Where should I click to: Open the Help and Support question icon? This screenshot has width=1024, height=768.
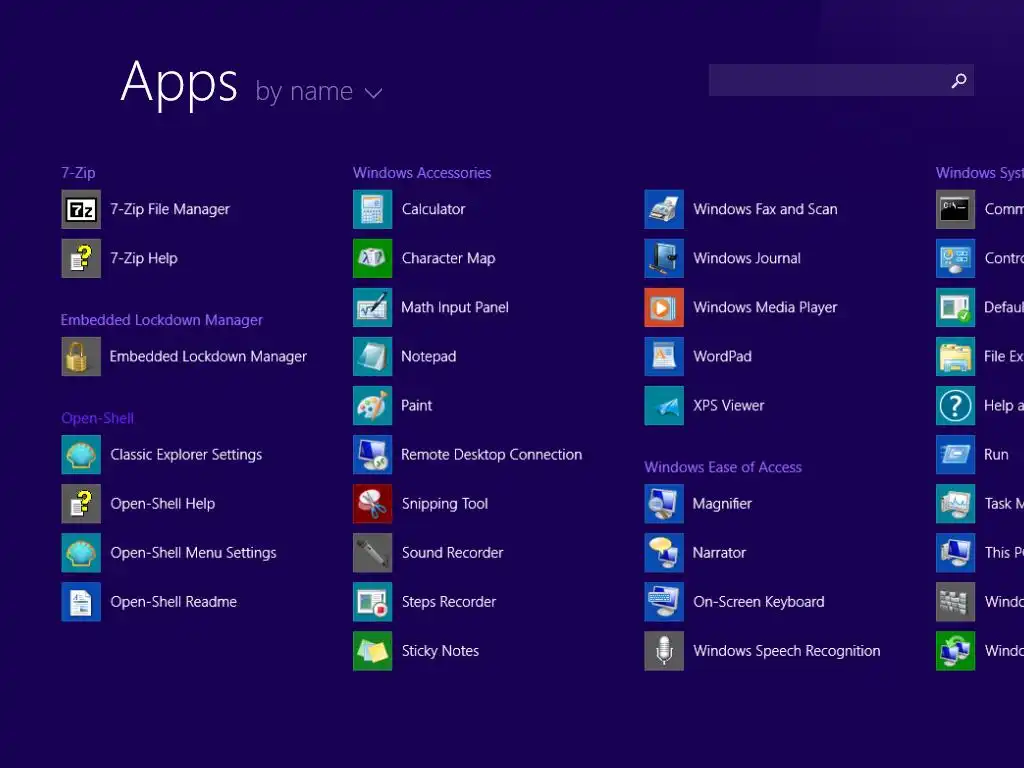pos(955,406)
